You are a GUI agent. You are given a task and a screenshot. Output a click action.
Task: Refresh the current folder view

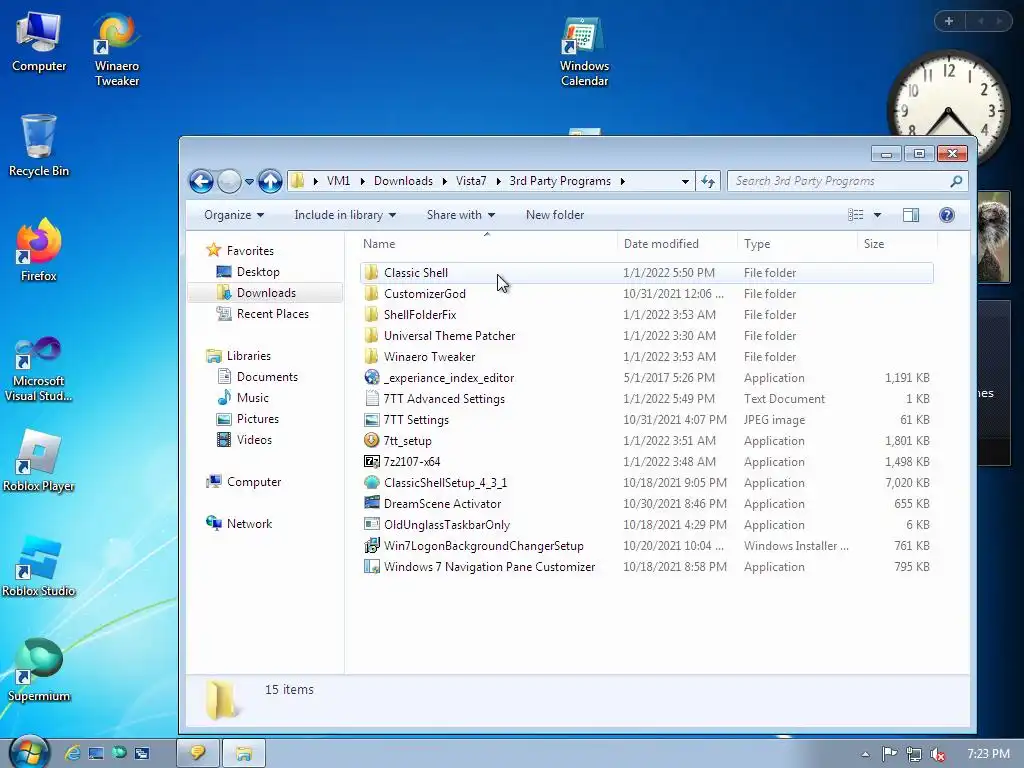[x=708, y=181]
